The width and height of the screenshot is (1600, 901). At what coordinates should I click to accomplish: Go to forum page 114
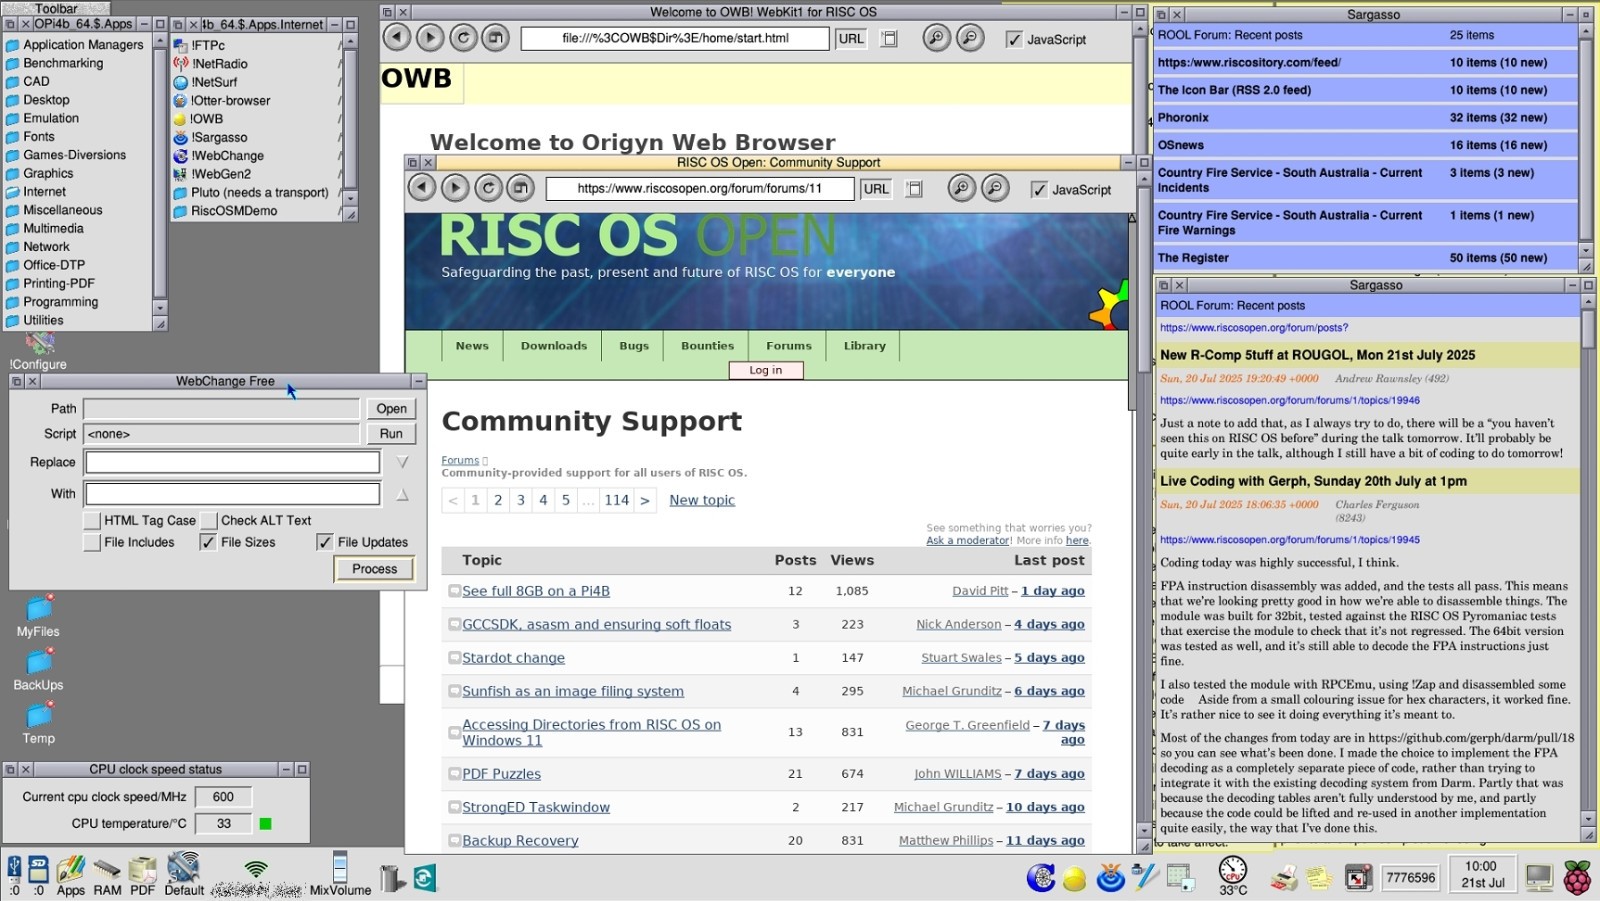point(617,500)
